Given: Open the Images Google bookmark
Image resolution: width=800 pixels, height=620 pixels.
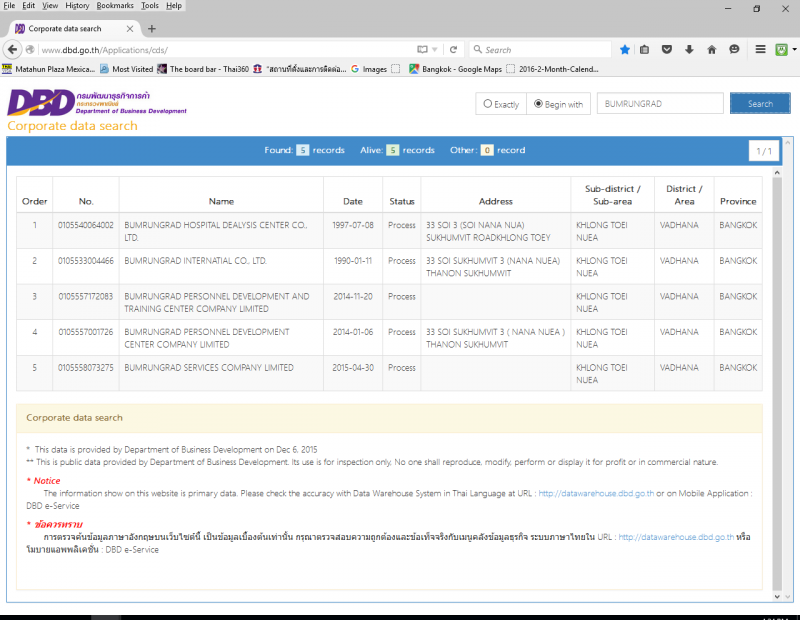Looking at the screenshot, I should [x=369, y=69].
